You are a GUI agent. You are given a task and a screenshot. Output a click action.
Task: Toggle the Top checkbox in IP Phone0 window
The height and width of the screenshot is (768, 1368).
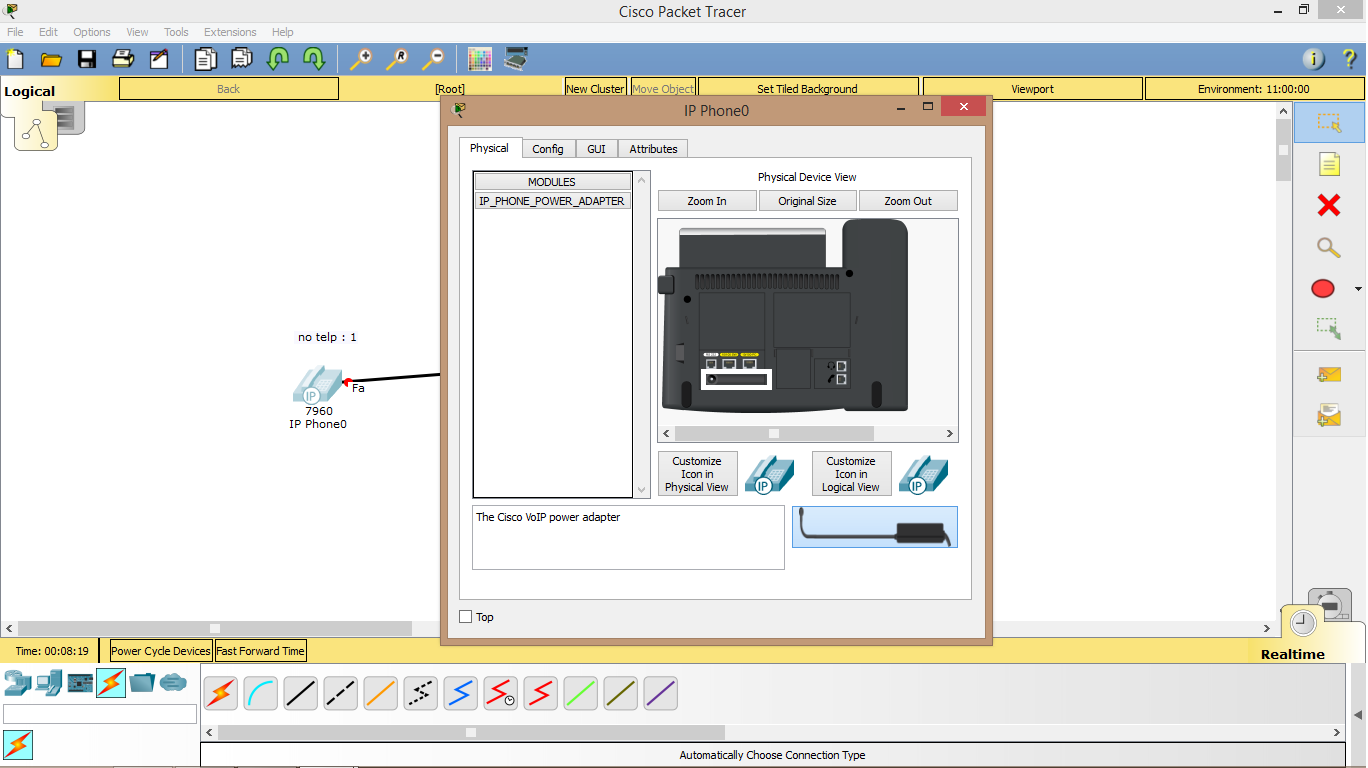(465, 617)
